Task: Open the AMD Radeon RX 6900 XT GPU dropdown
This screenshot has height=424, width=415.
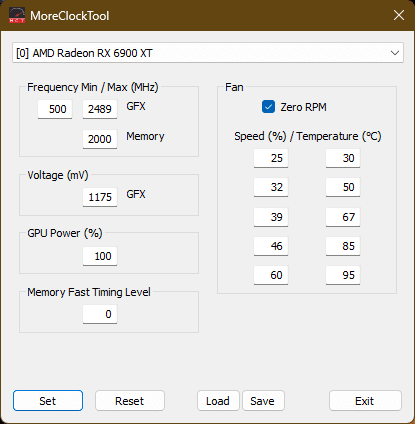Action: click(x=208, y=53)
